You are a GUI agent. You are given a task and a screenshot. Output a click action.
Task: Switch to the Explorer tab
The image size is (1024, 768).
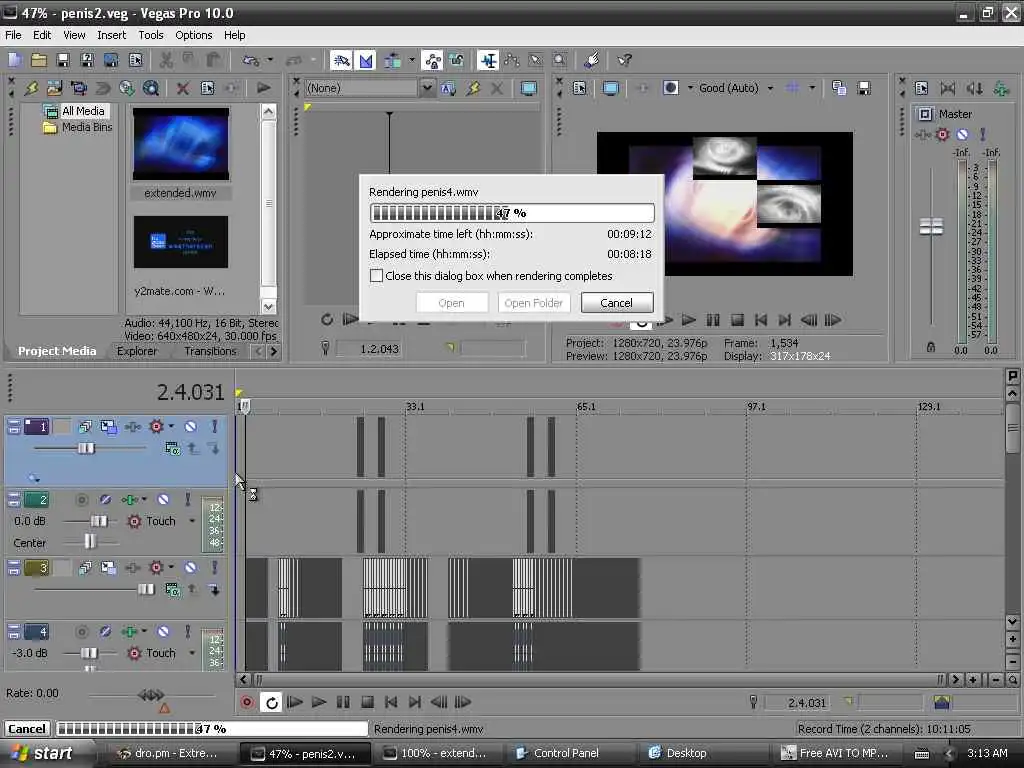(137, 351)
